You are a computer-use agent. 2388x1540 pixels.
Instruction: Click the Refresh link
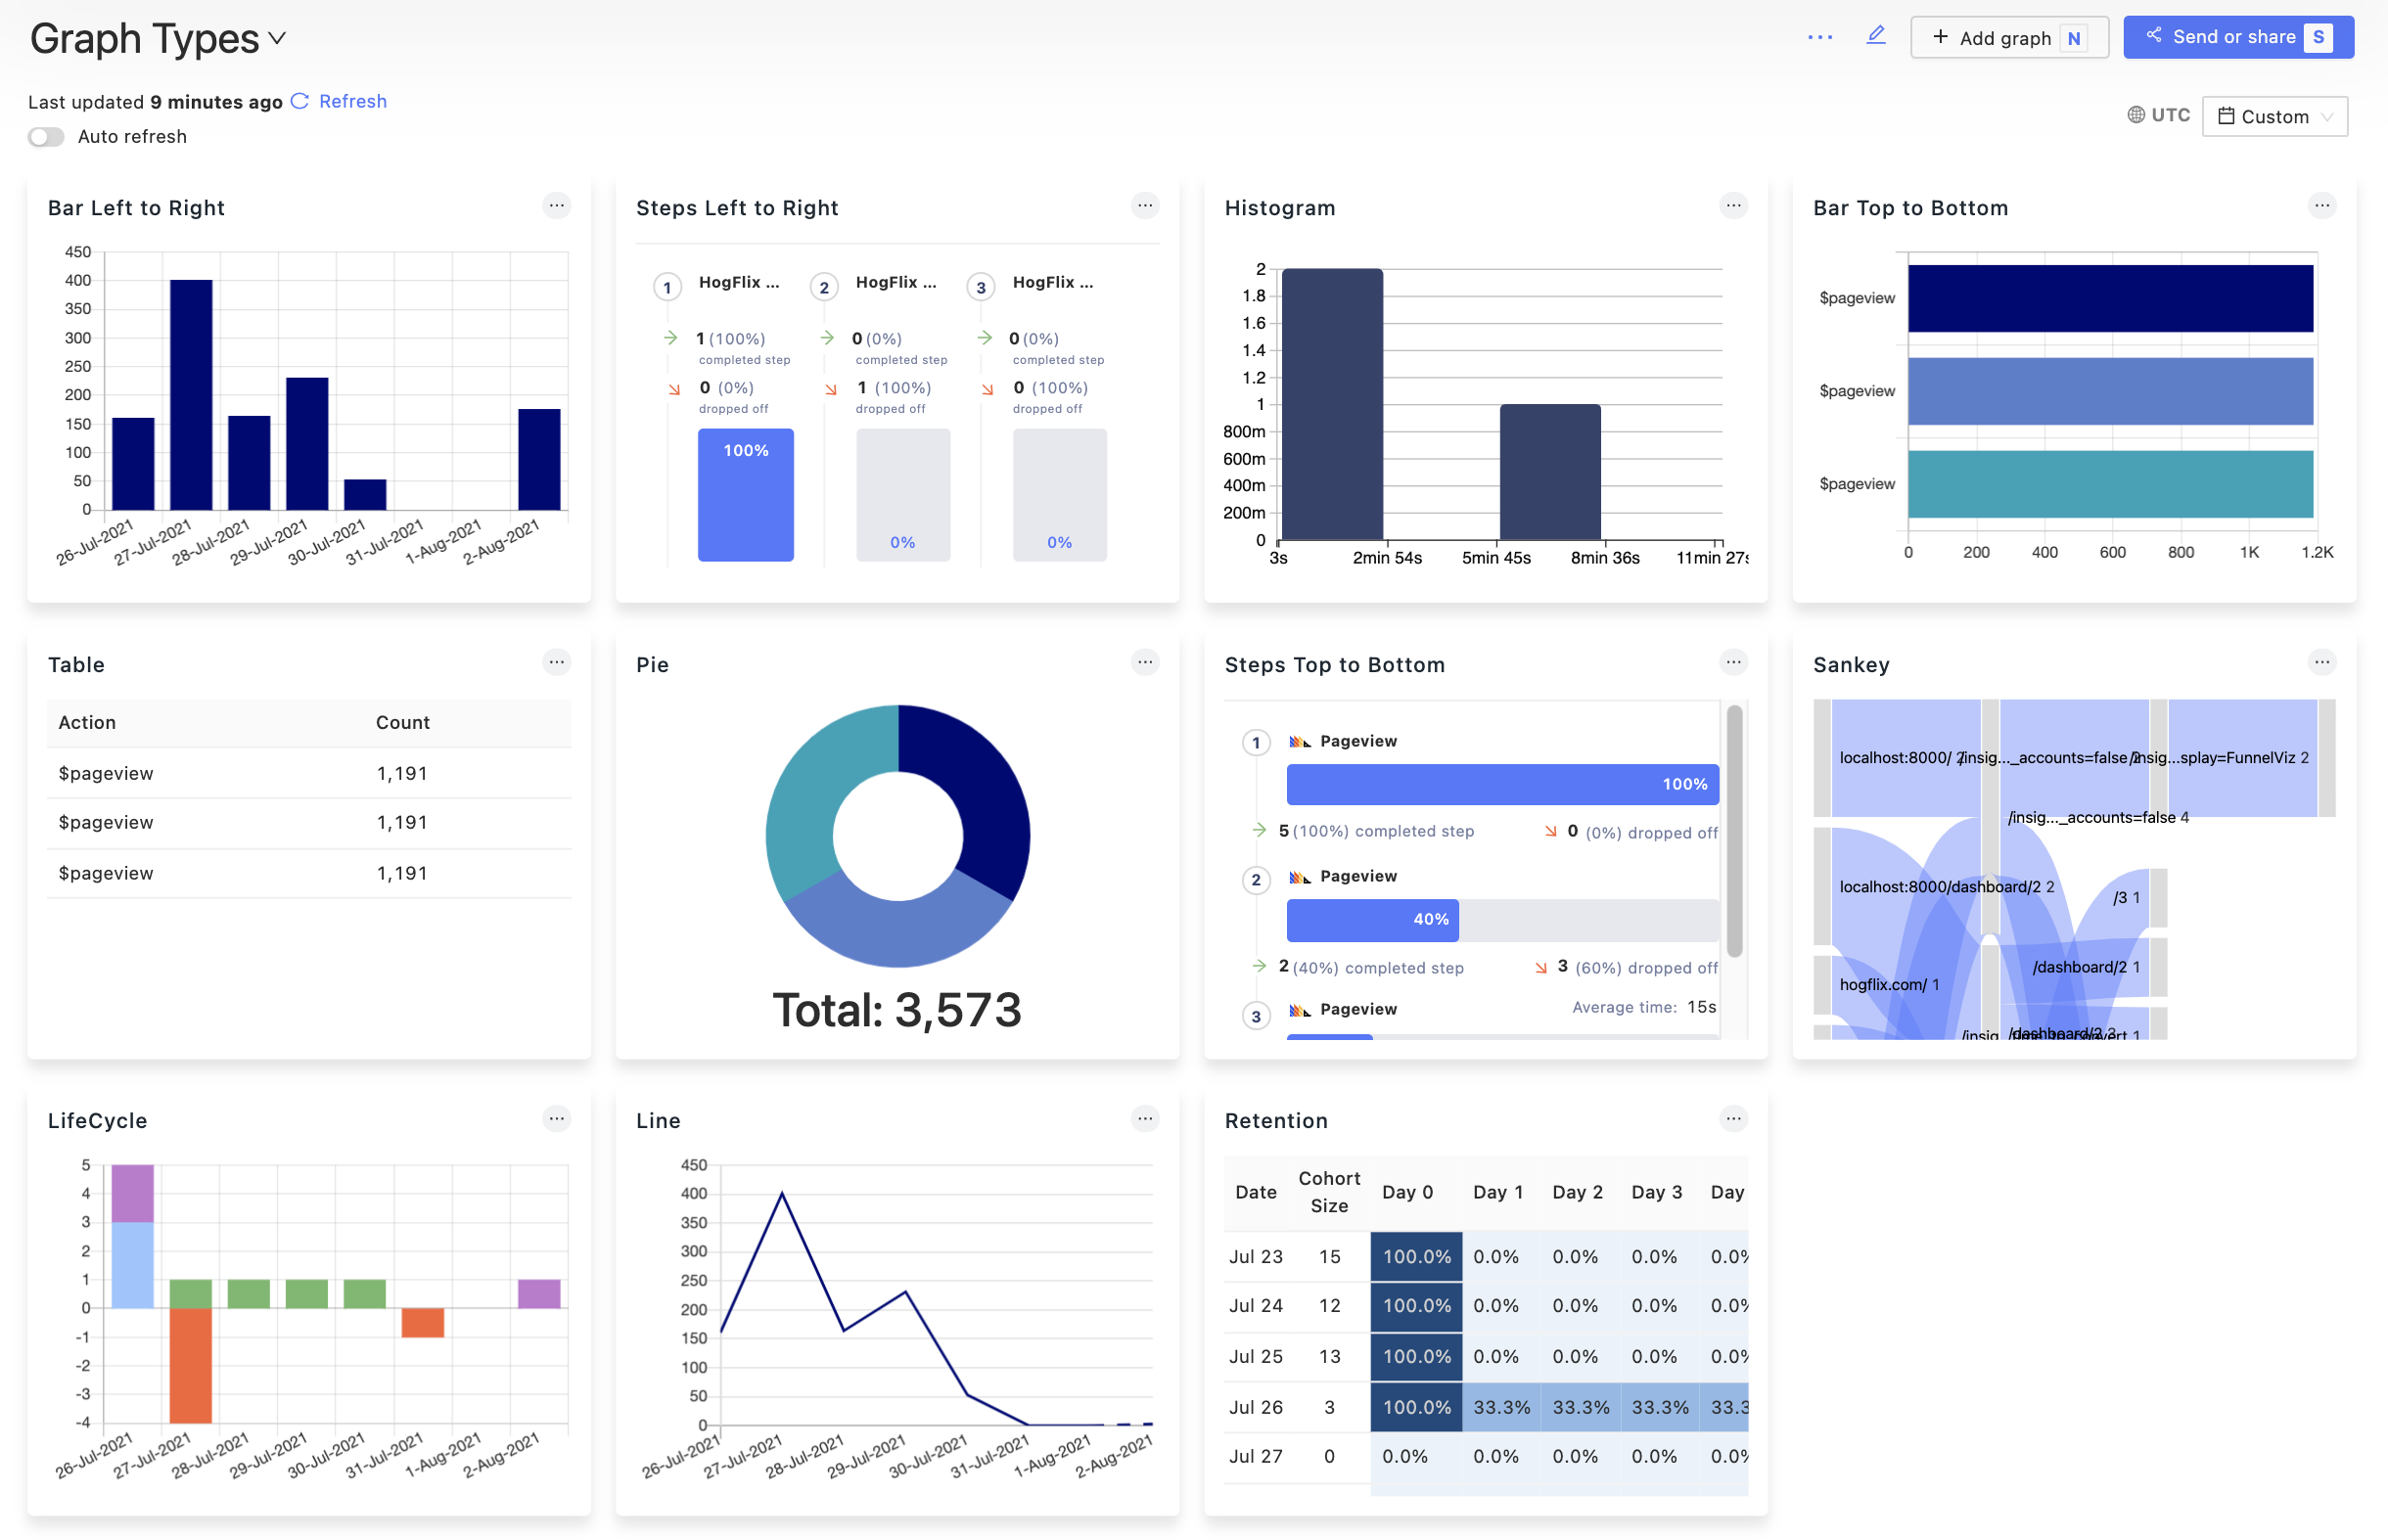(352, 101)
